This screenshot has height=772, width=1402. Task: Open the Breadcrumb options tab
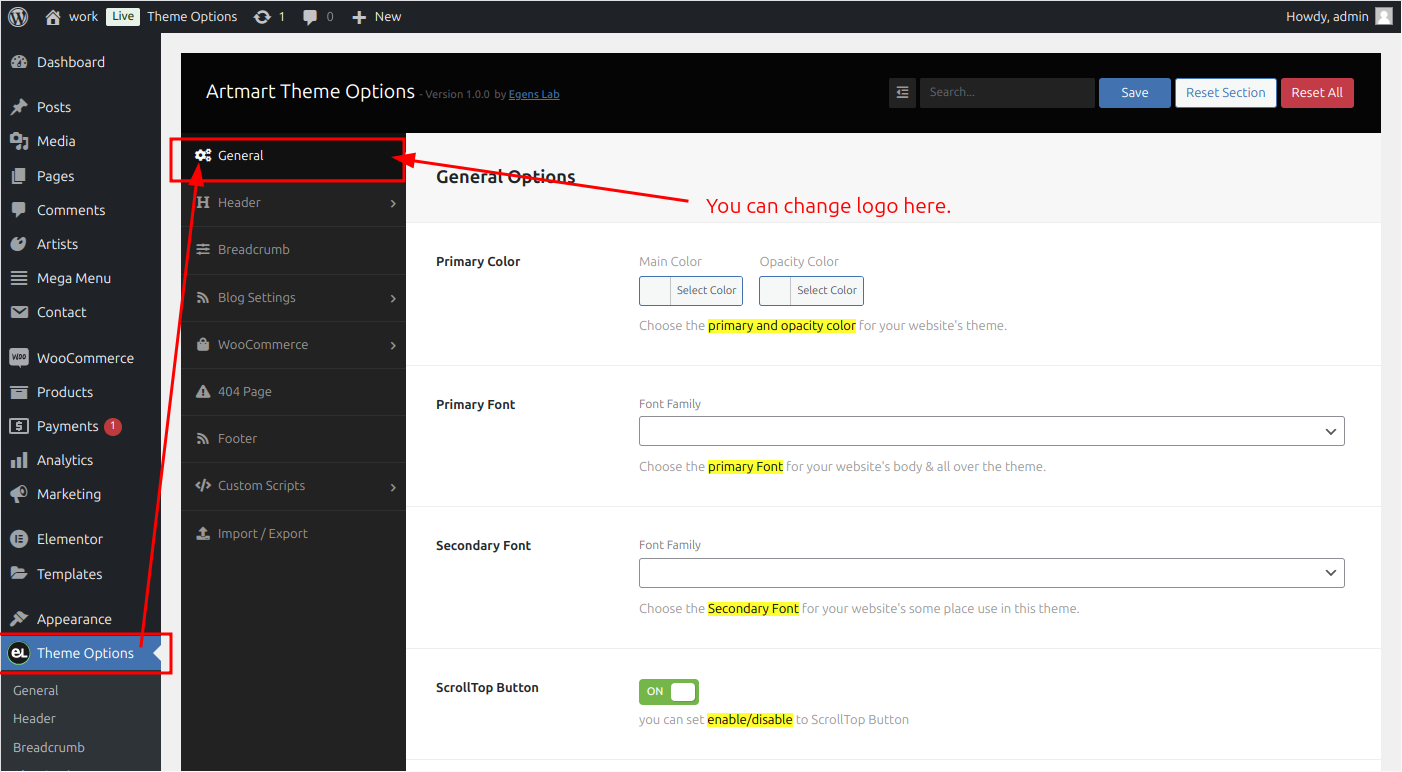tap(293, 250)
